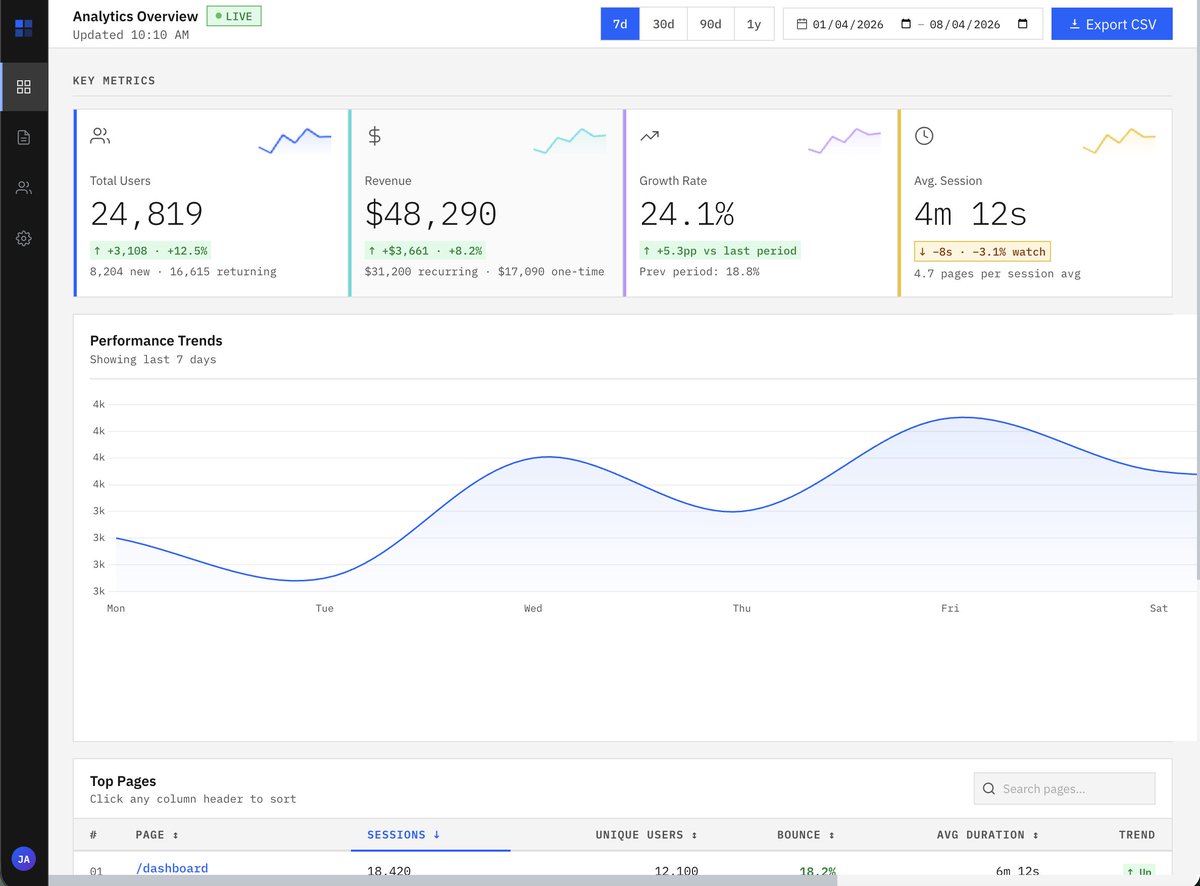This screenshot has height=886, width=1200.
Task: Click the JA user avatar
Action: pos(24,858)
